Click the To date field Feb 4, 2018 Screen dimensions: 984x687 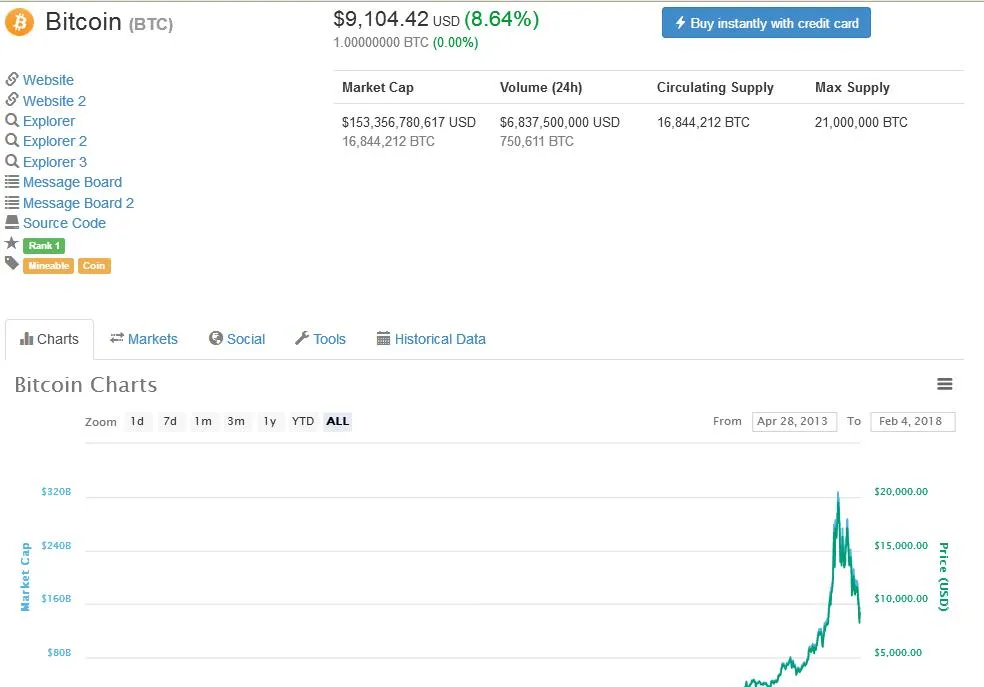point(913,422)
